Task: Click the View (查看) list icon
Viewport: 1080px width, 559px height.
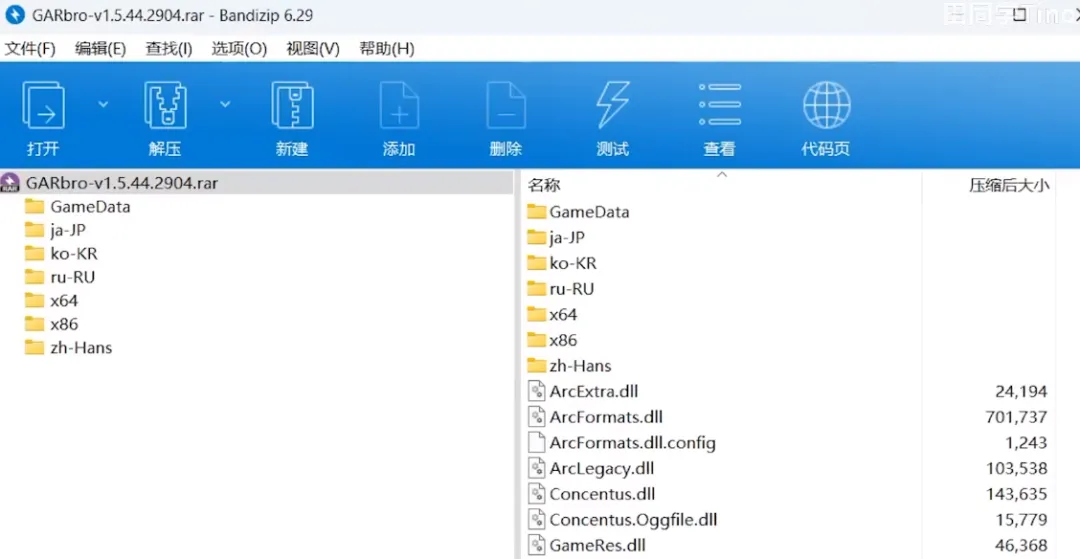Action: [x=720, y=105]
